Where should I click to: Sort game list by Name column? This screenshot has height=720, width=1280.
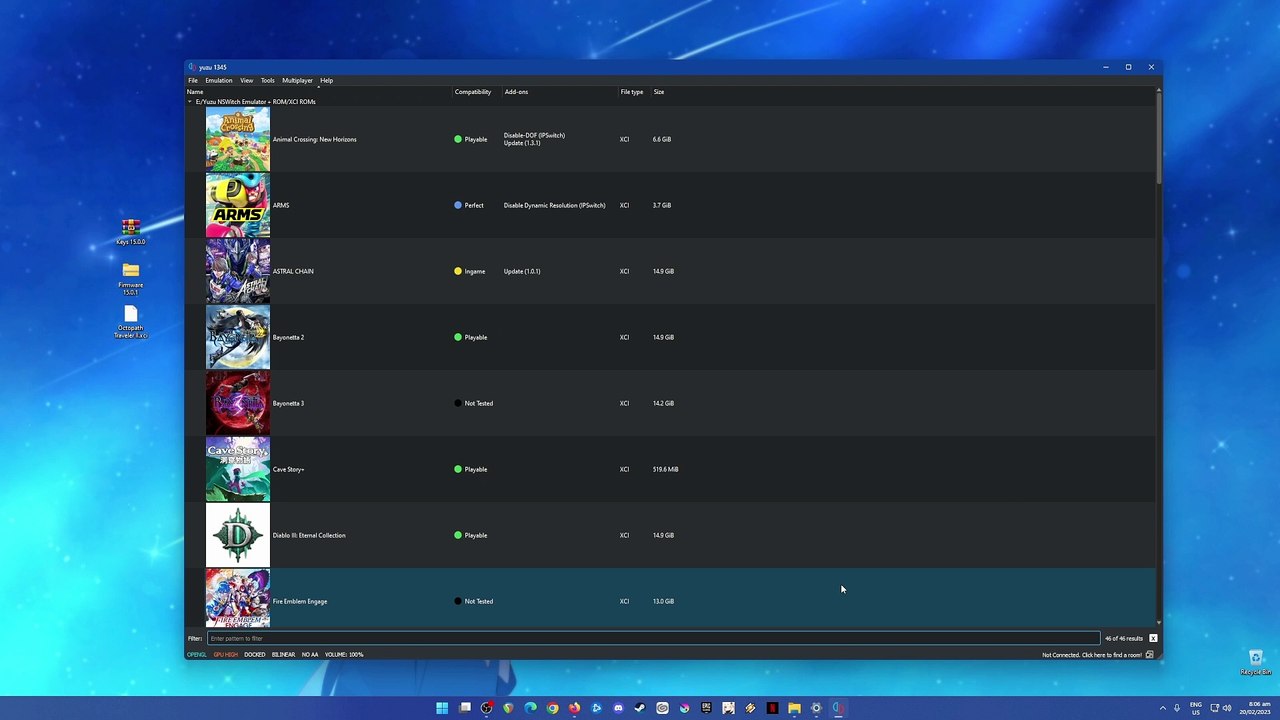(318, 92)
